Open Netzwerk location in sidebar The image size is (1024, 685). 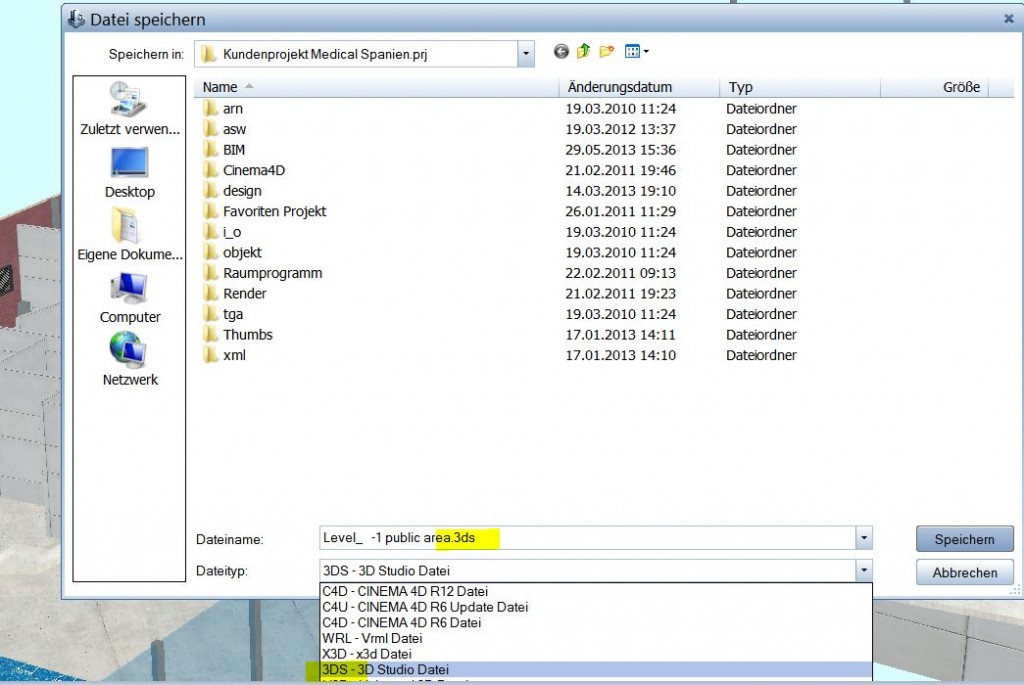click(130, 360)
